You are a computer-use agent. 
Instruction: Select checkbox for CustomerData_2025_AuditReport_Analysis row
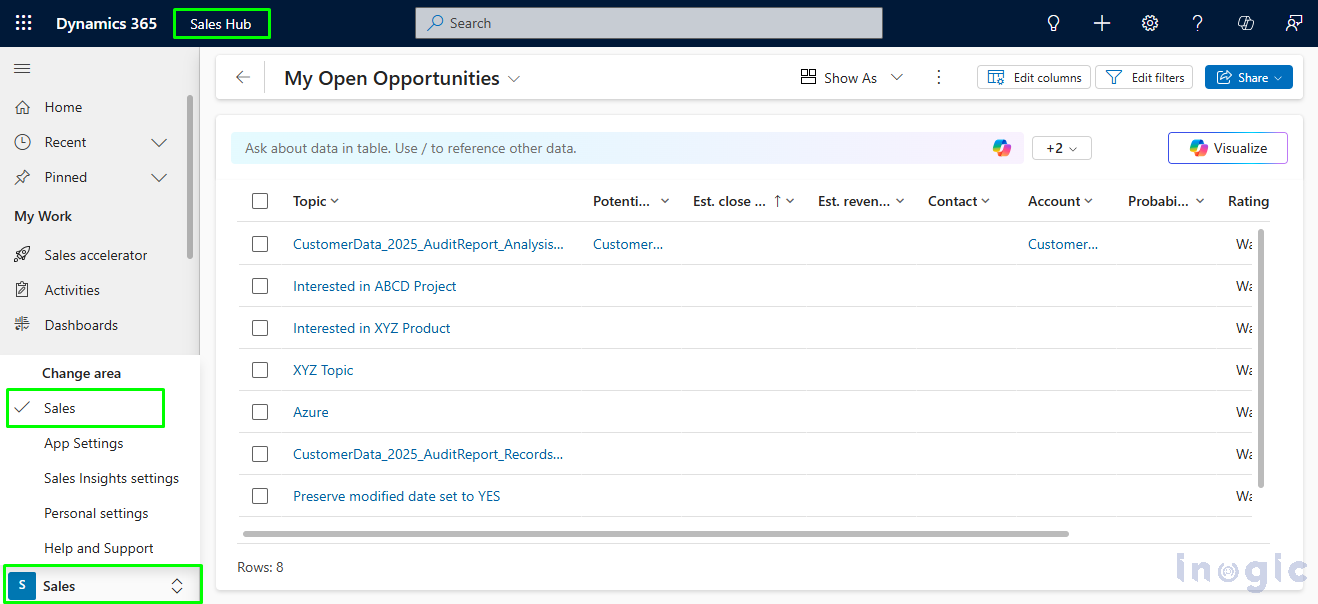260,244
